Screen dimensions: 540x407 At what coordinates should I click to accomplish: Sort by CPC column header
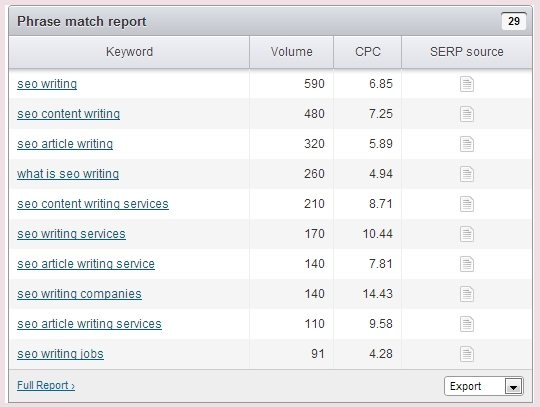[367, 52]
